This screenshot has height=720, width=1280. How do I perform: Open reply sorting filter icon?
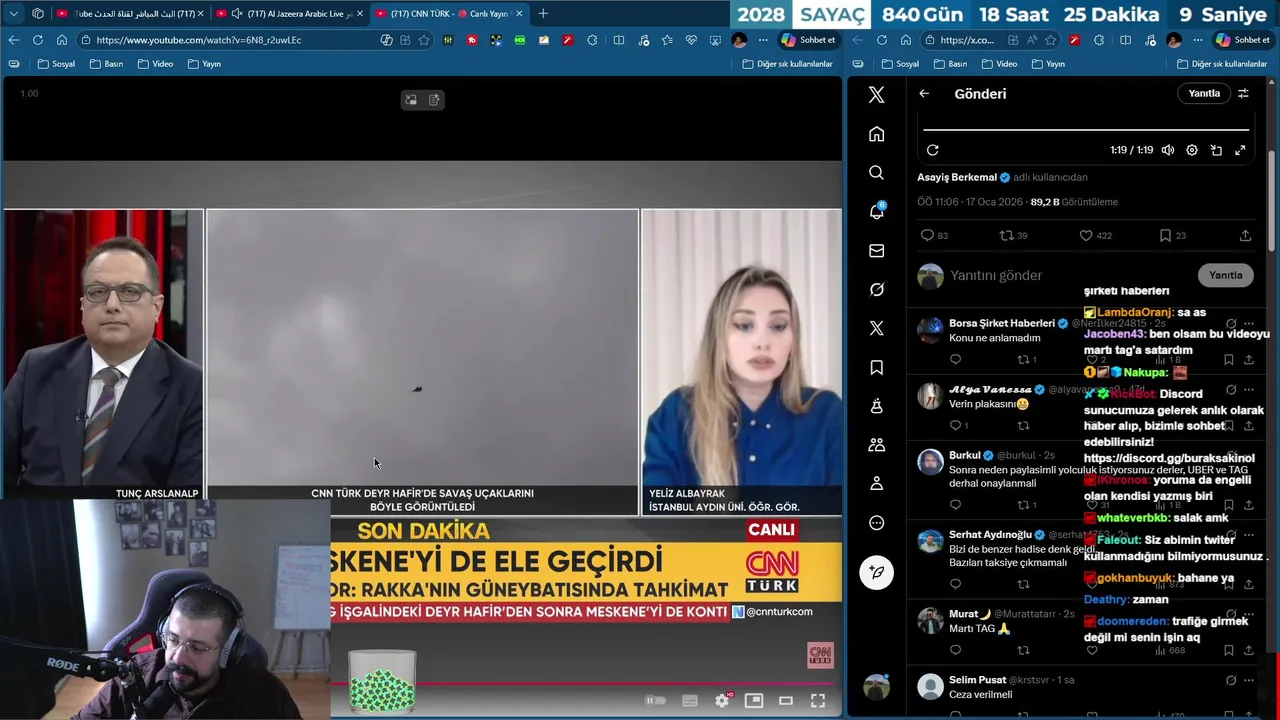pyautogui.click(x=1243, y=93)
